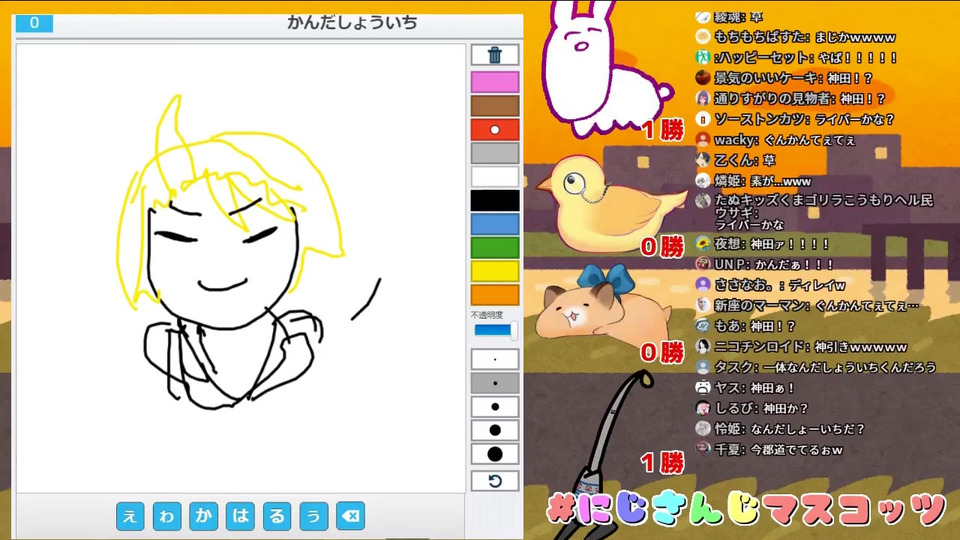This screenshot has width=960, height=540.
Task: Select the red color swatch
Action: click(495, 129)
